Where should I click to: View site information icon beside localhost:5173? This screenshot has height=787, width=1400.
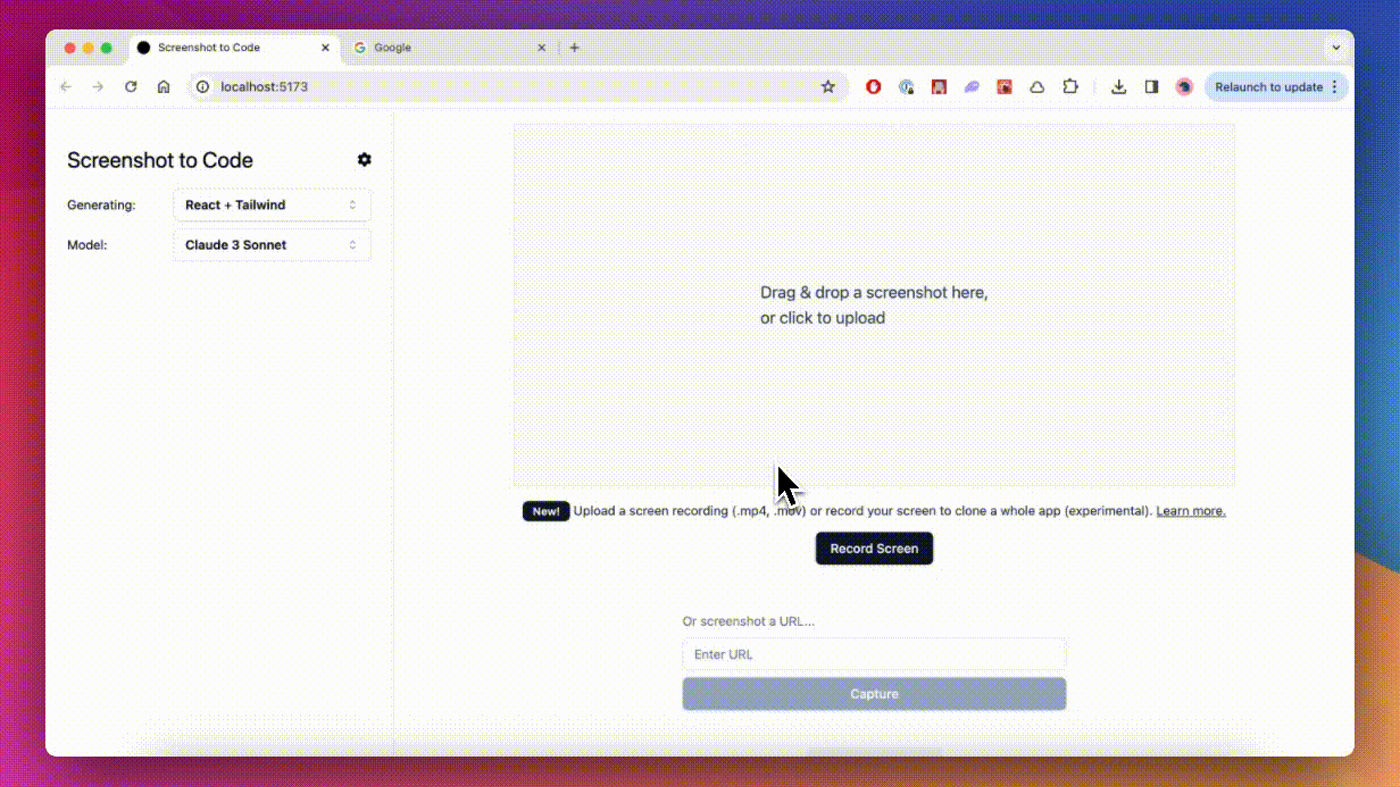(x=202, y=87)
